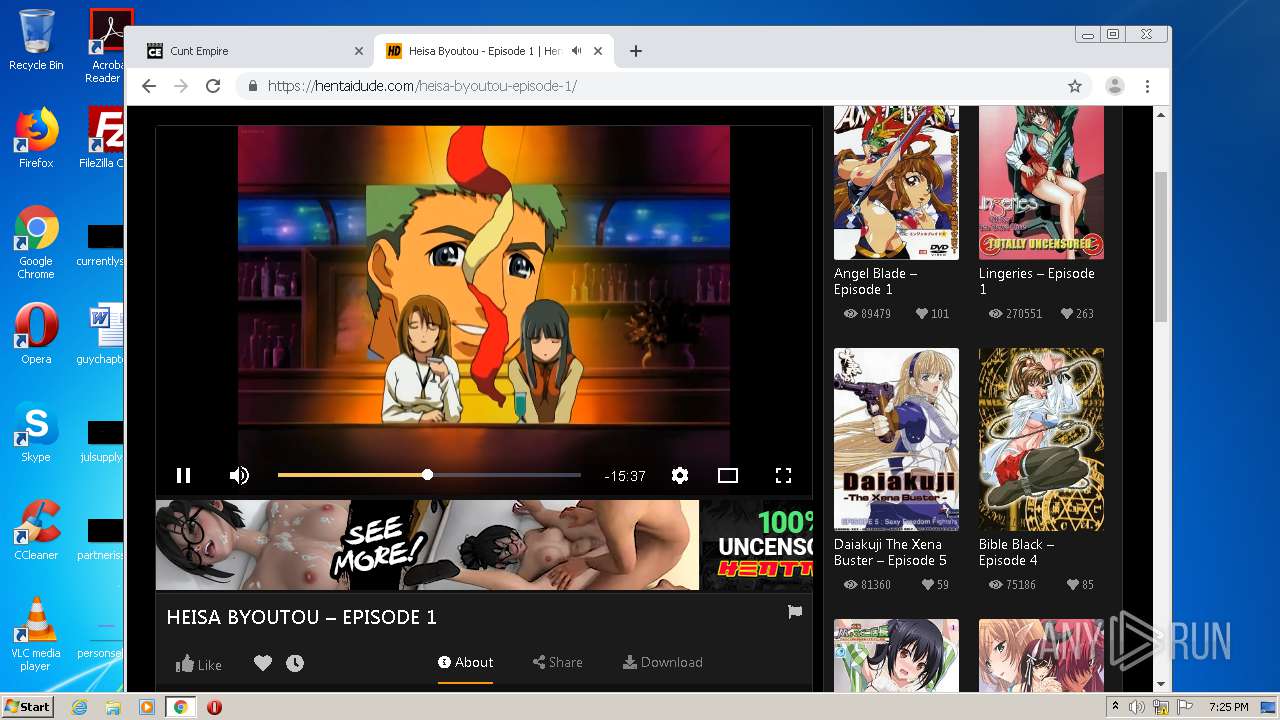
Task: Mute the Heisa Byoutou tab's audio speaker icon
Action: 577,51
